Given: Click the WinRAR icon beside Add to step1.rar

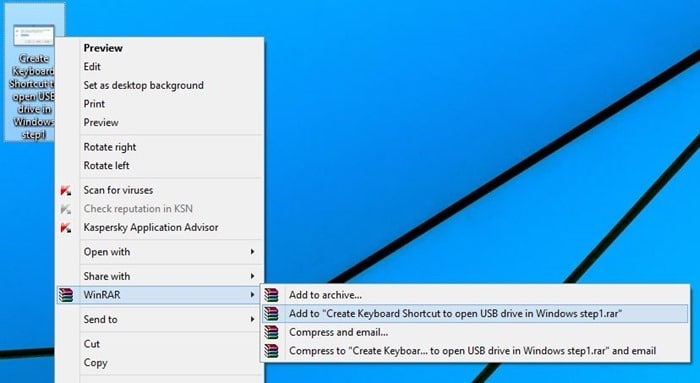Looking at the screenshot, I should 271,314.
